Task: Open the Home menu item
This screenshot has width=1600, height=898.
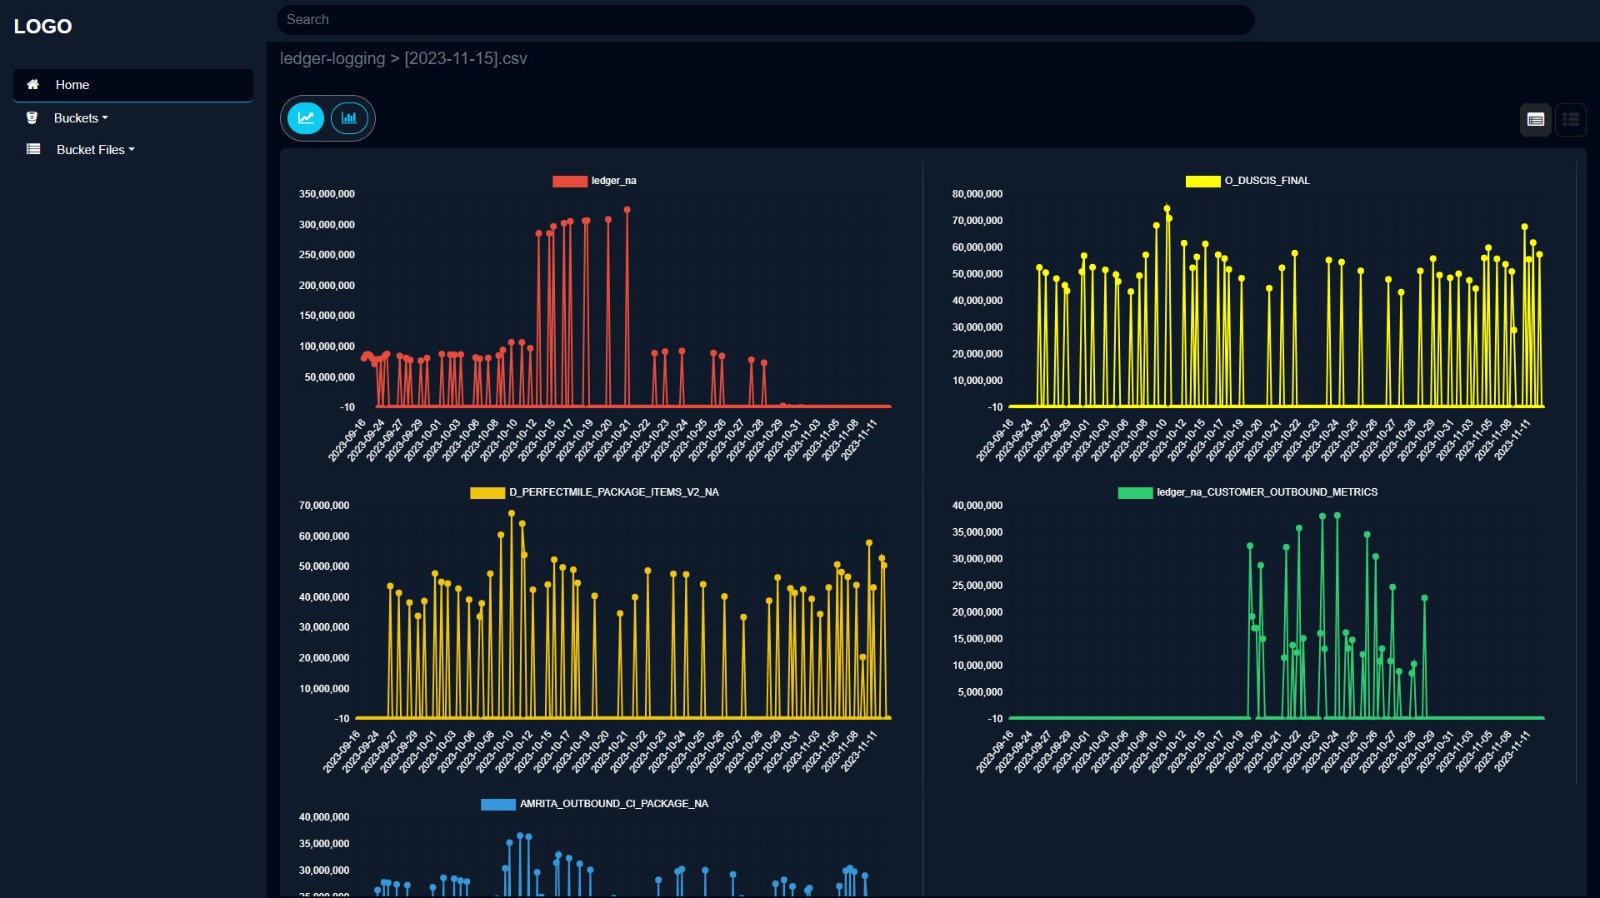Action: pos(133,85)
